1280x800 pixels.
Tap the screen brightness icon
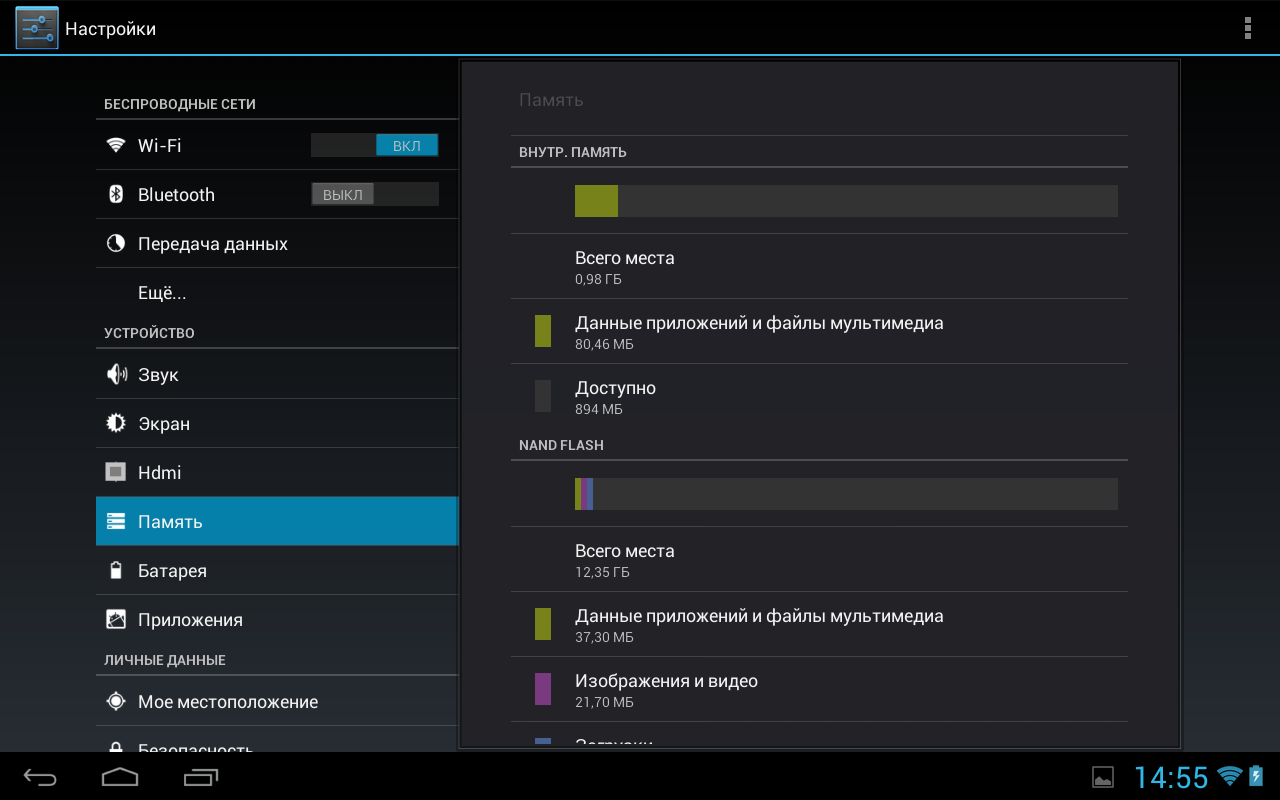116,423
